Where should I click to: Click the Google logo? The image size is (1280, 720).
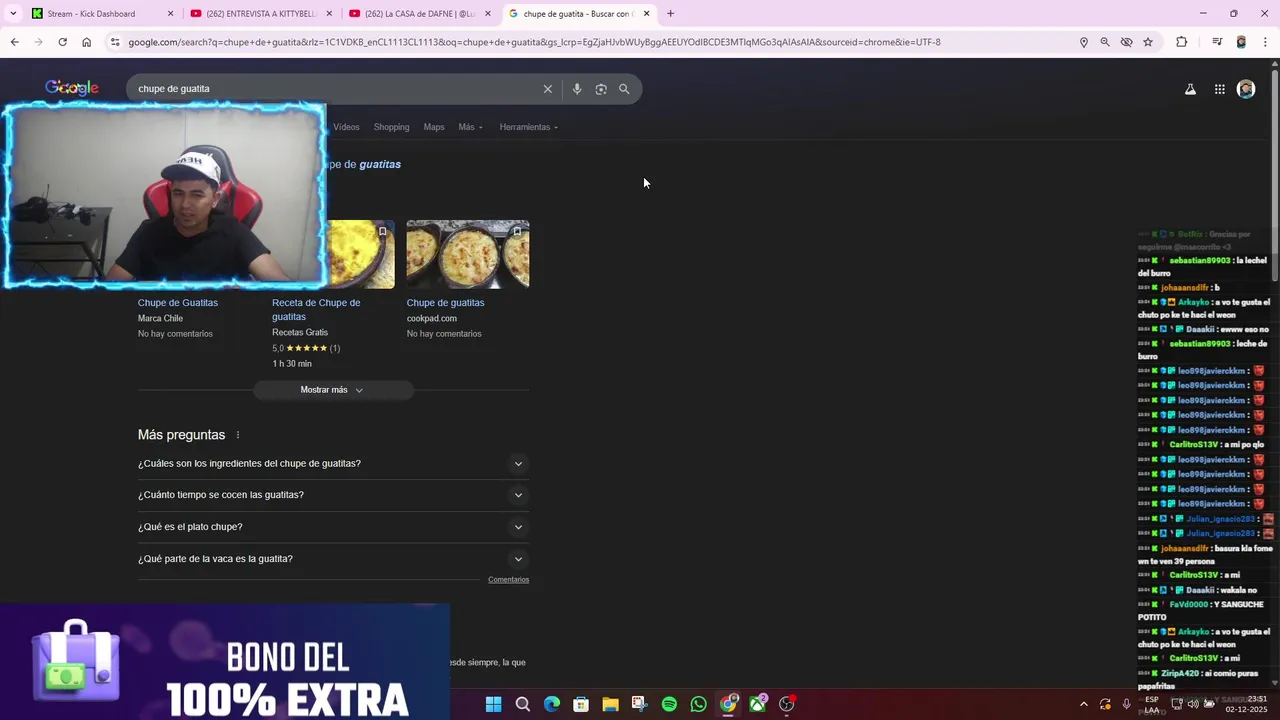(72, 88)
